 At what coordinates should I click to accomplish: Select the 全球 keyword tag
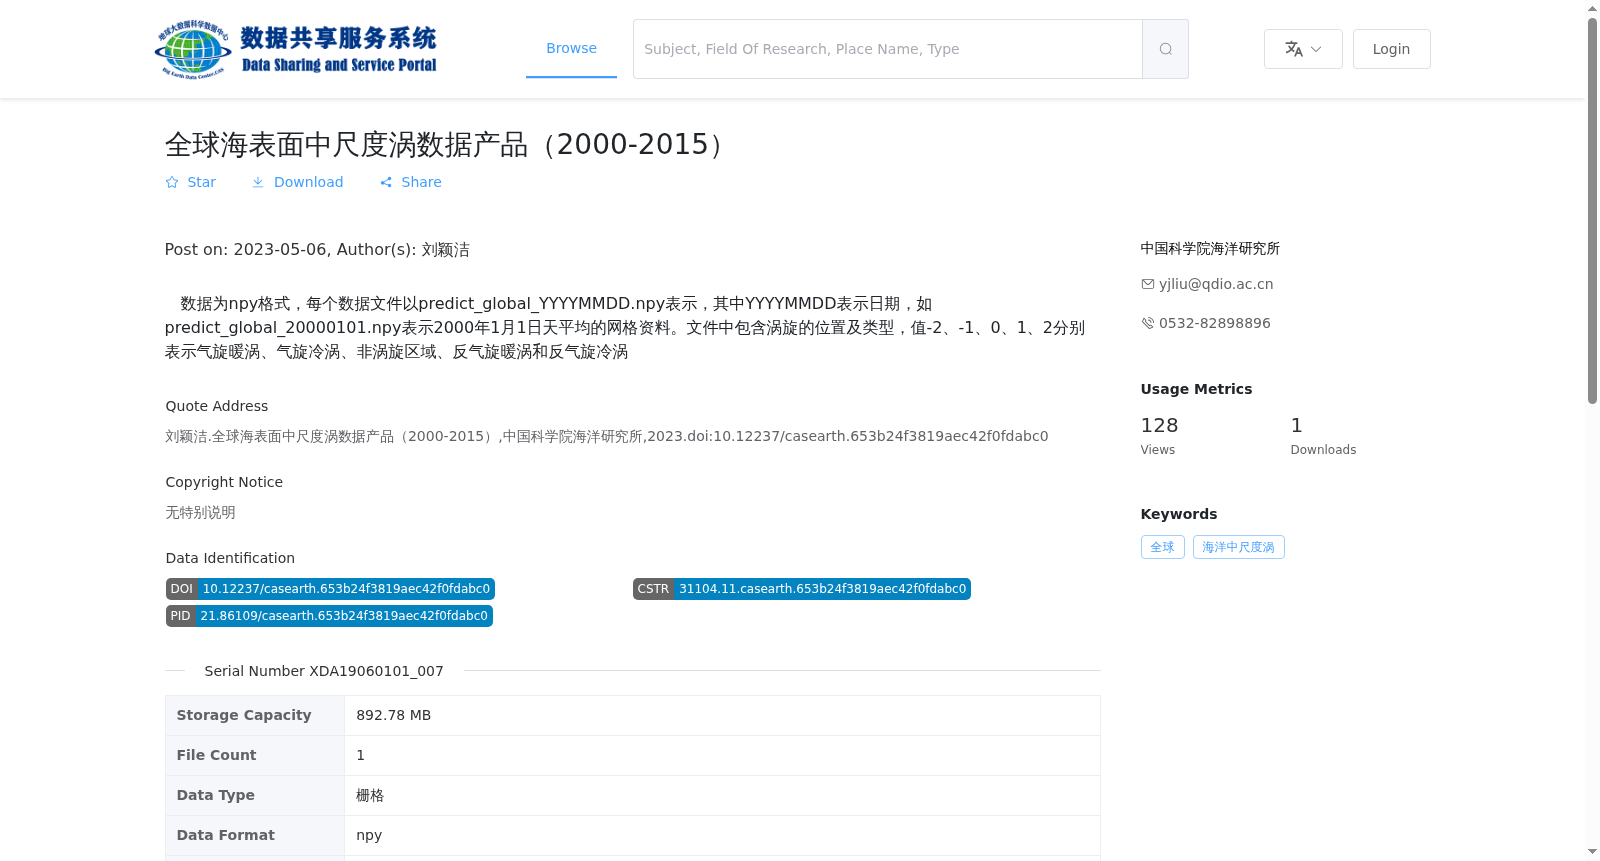[1162, 547]
